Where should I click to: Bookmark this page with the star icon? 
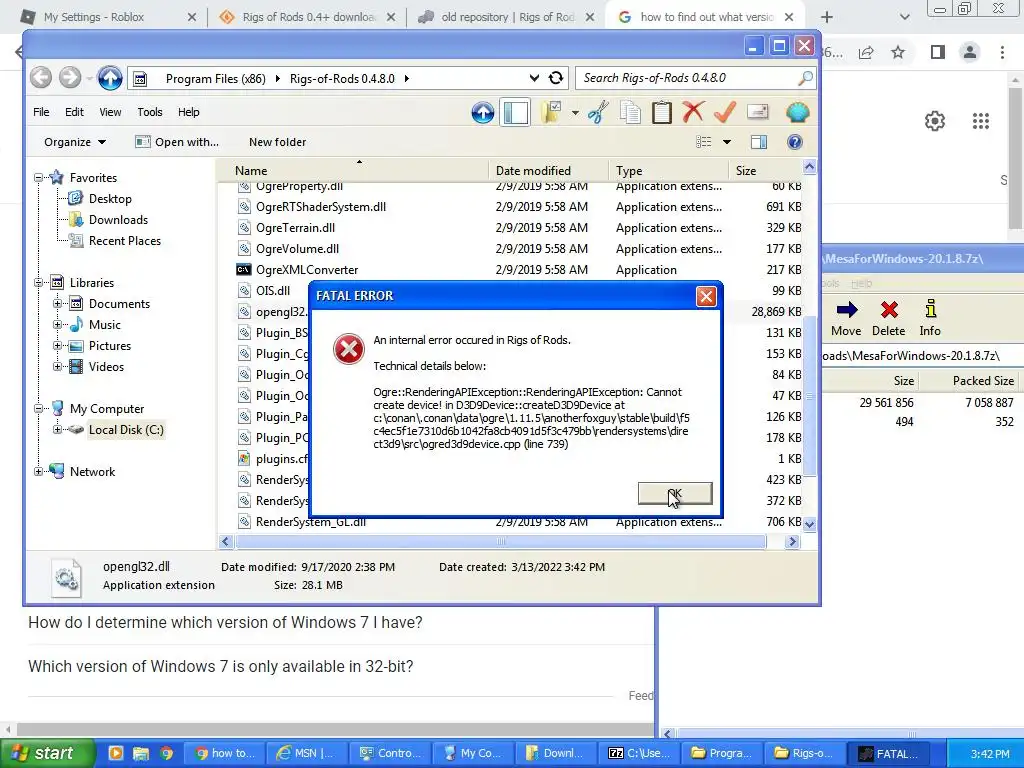click(898, 52)
